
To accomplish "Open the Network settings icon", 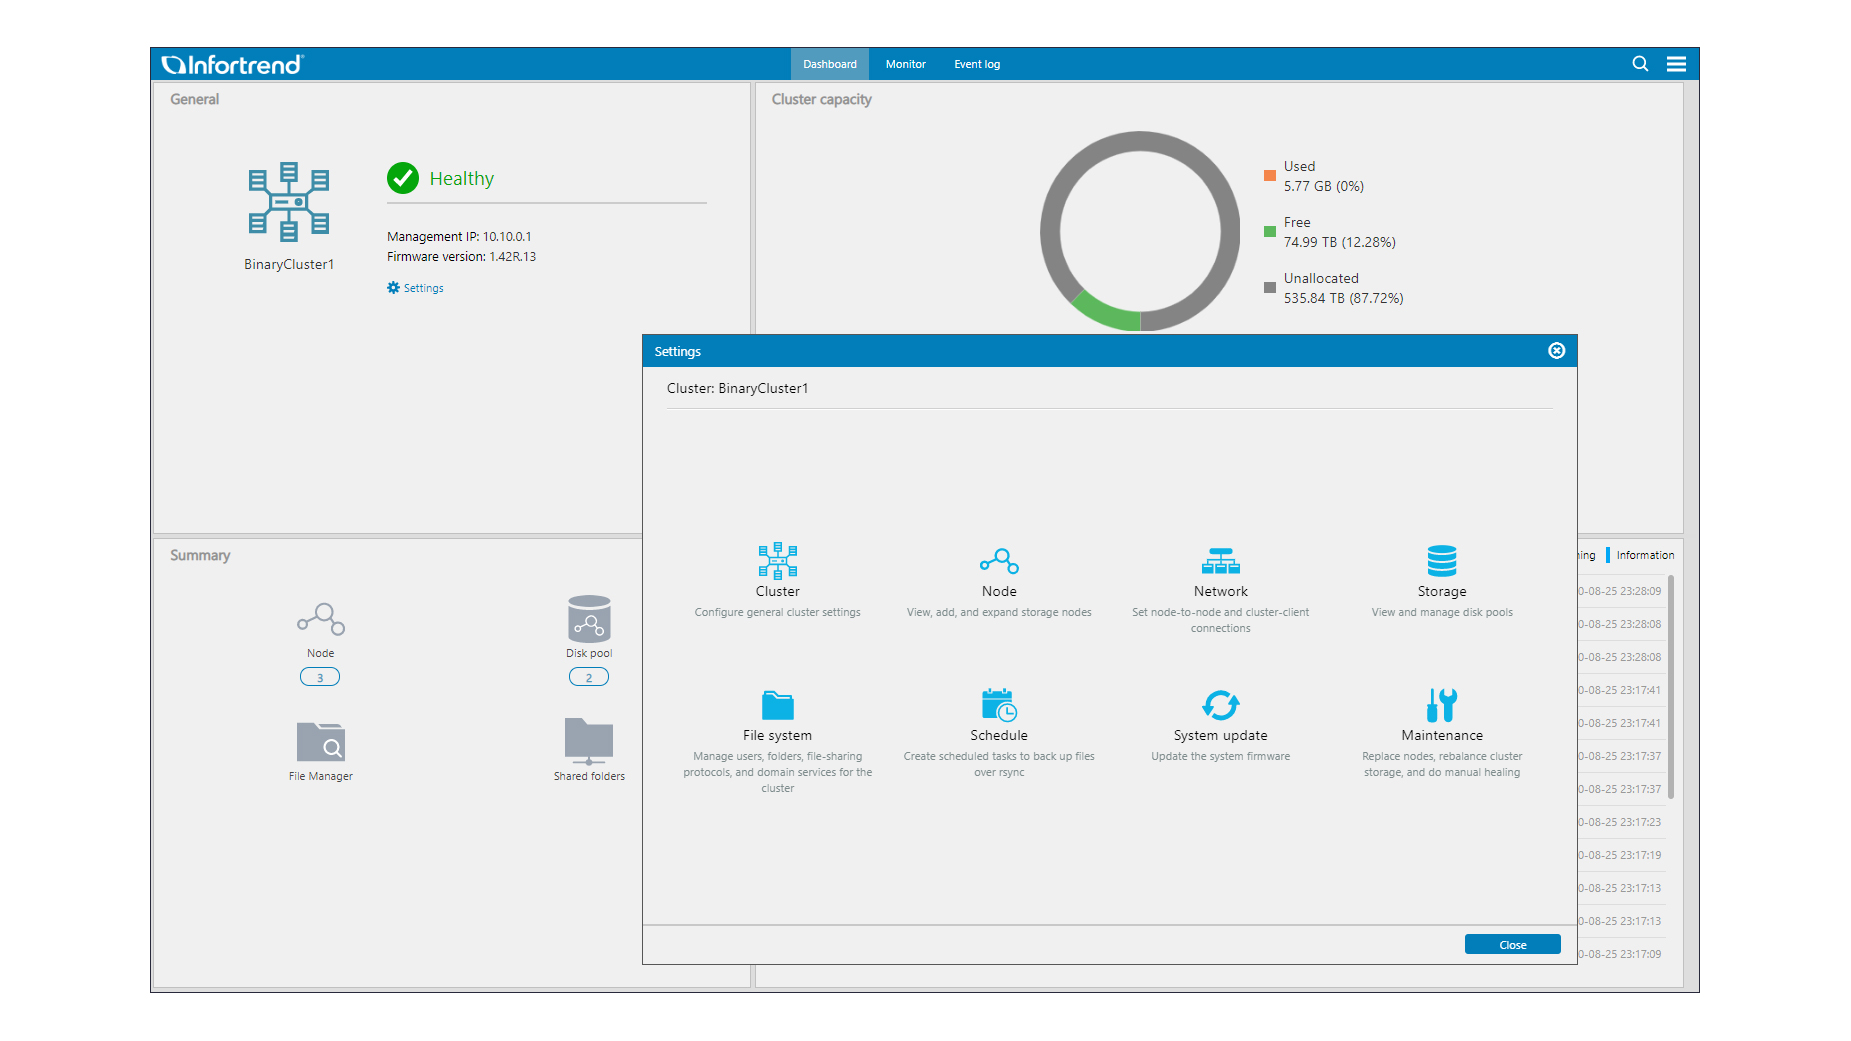I will point(1220,561).
